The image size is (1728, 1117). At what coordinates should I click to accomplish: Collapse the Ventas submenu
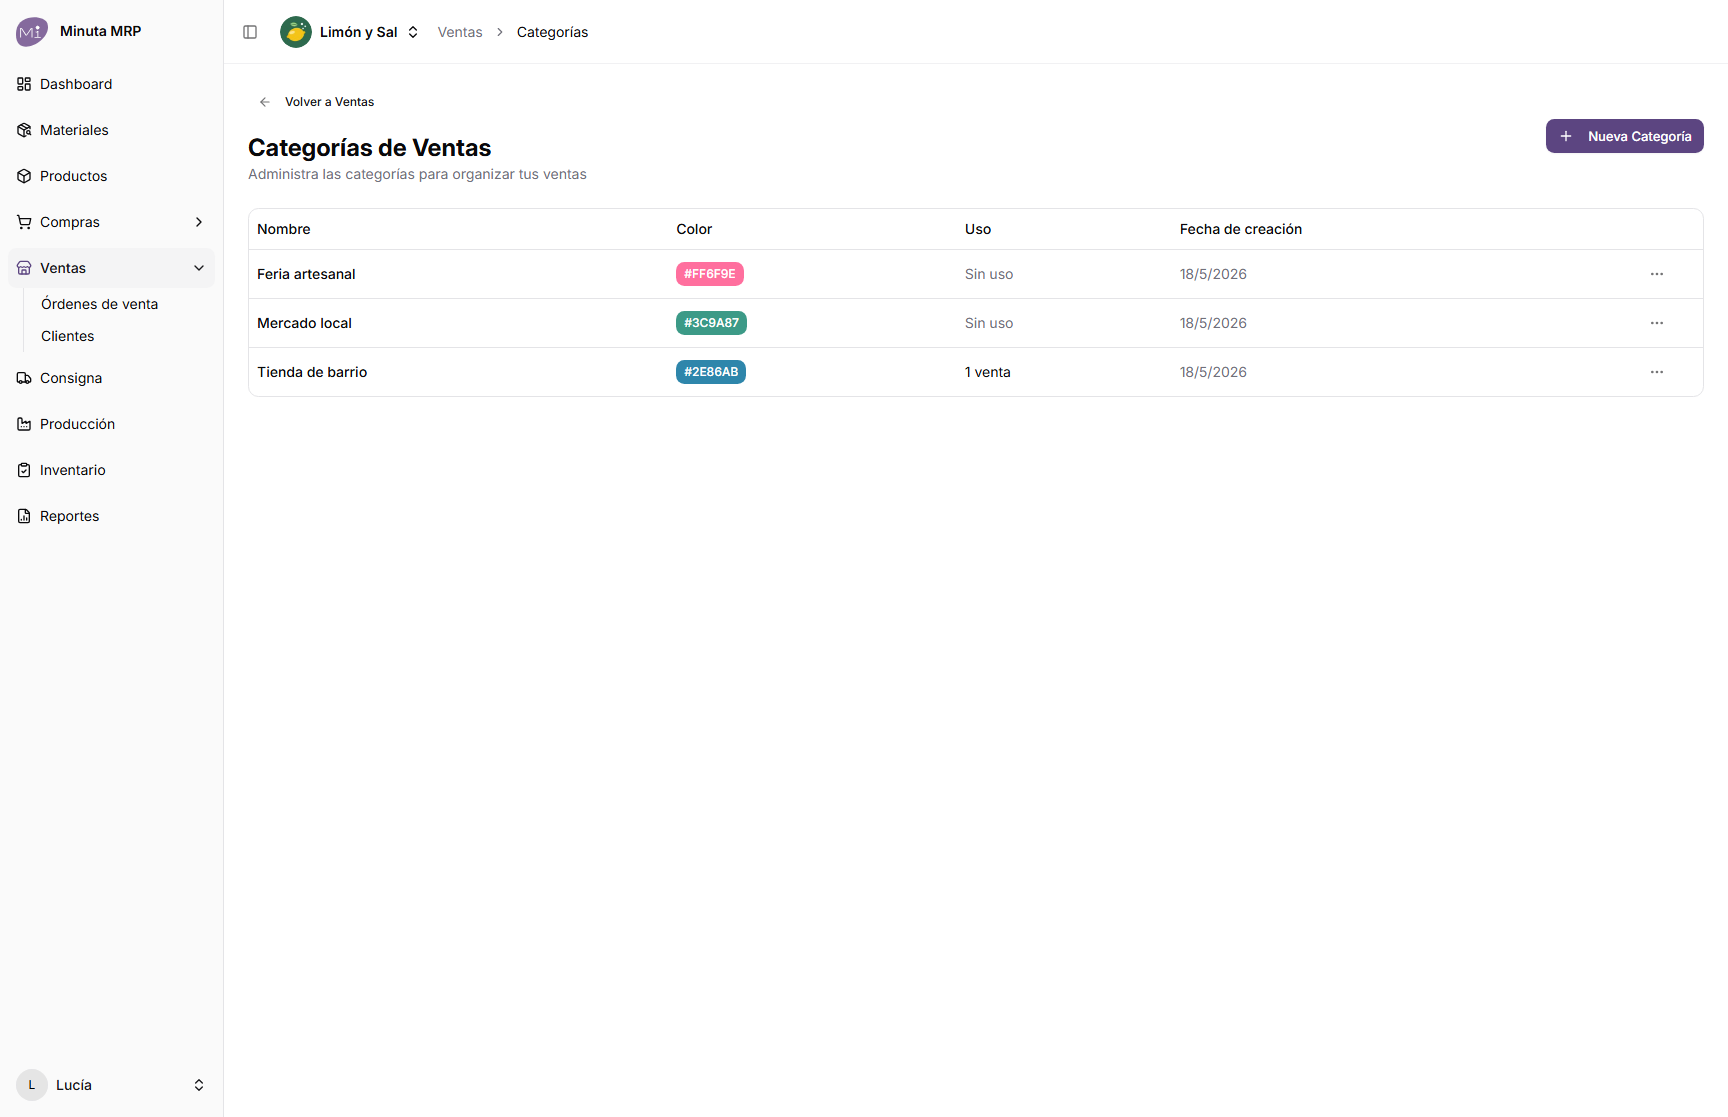click(199, 268)
